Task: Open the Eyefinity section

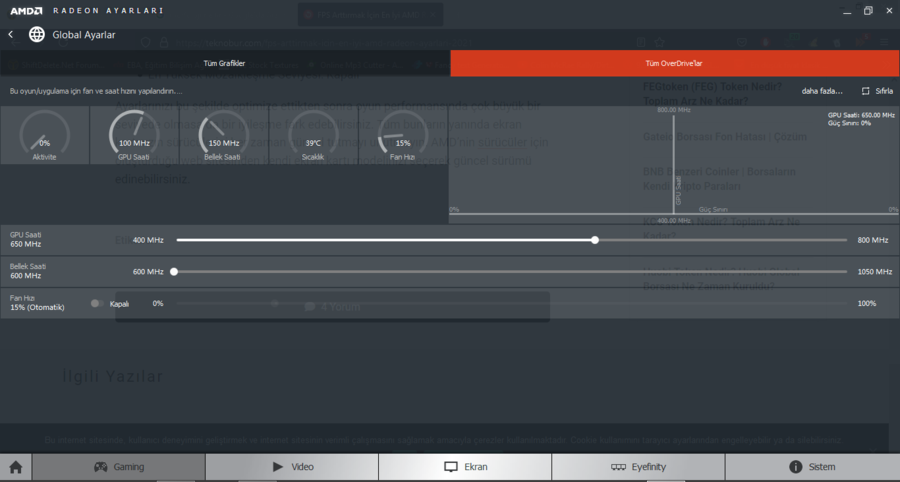Action: [638, 467]
